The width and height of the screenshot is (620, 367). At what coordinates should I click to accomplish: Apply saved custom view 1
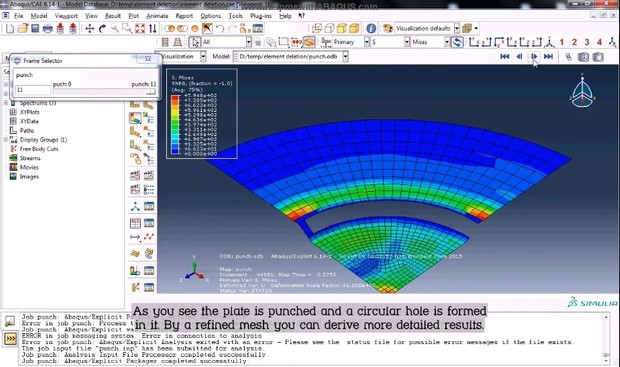coord(562,42)
